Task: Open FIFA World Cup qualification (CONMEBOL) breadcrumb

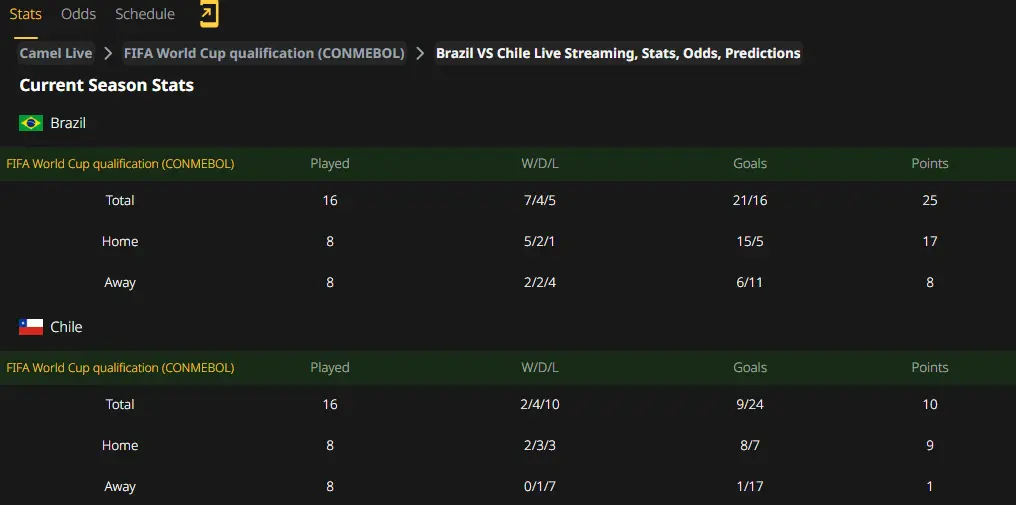Action: tap(264, 53)
